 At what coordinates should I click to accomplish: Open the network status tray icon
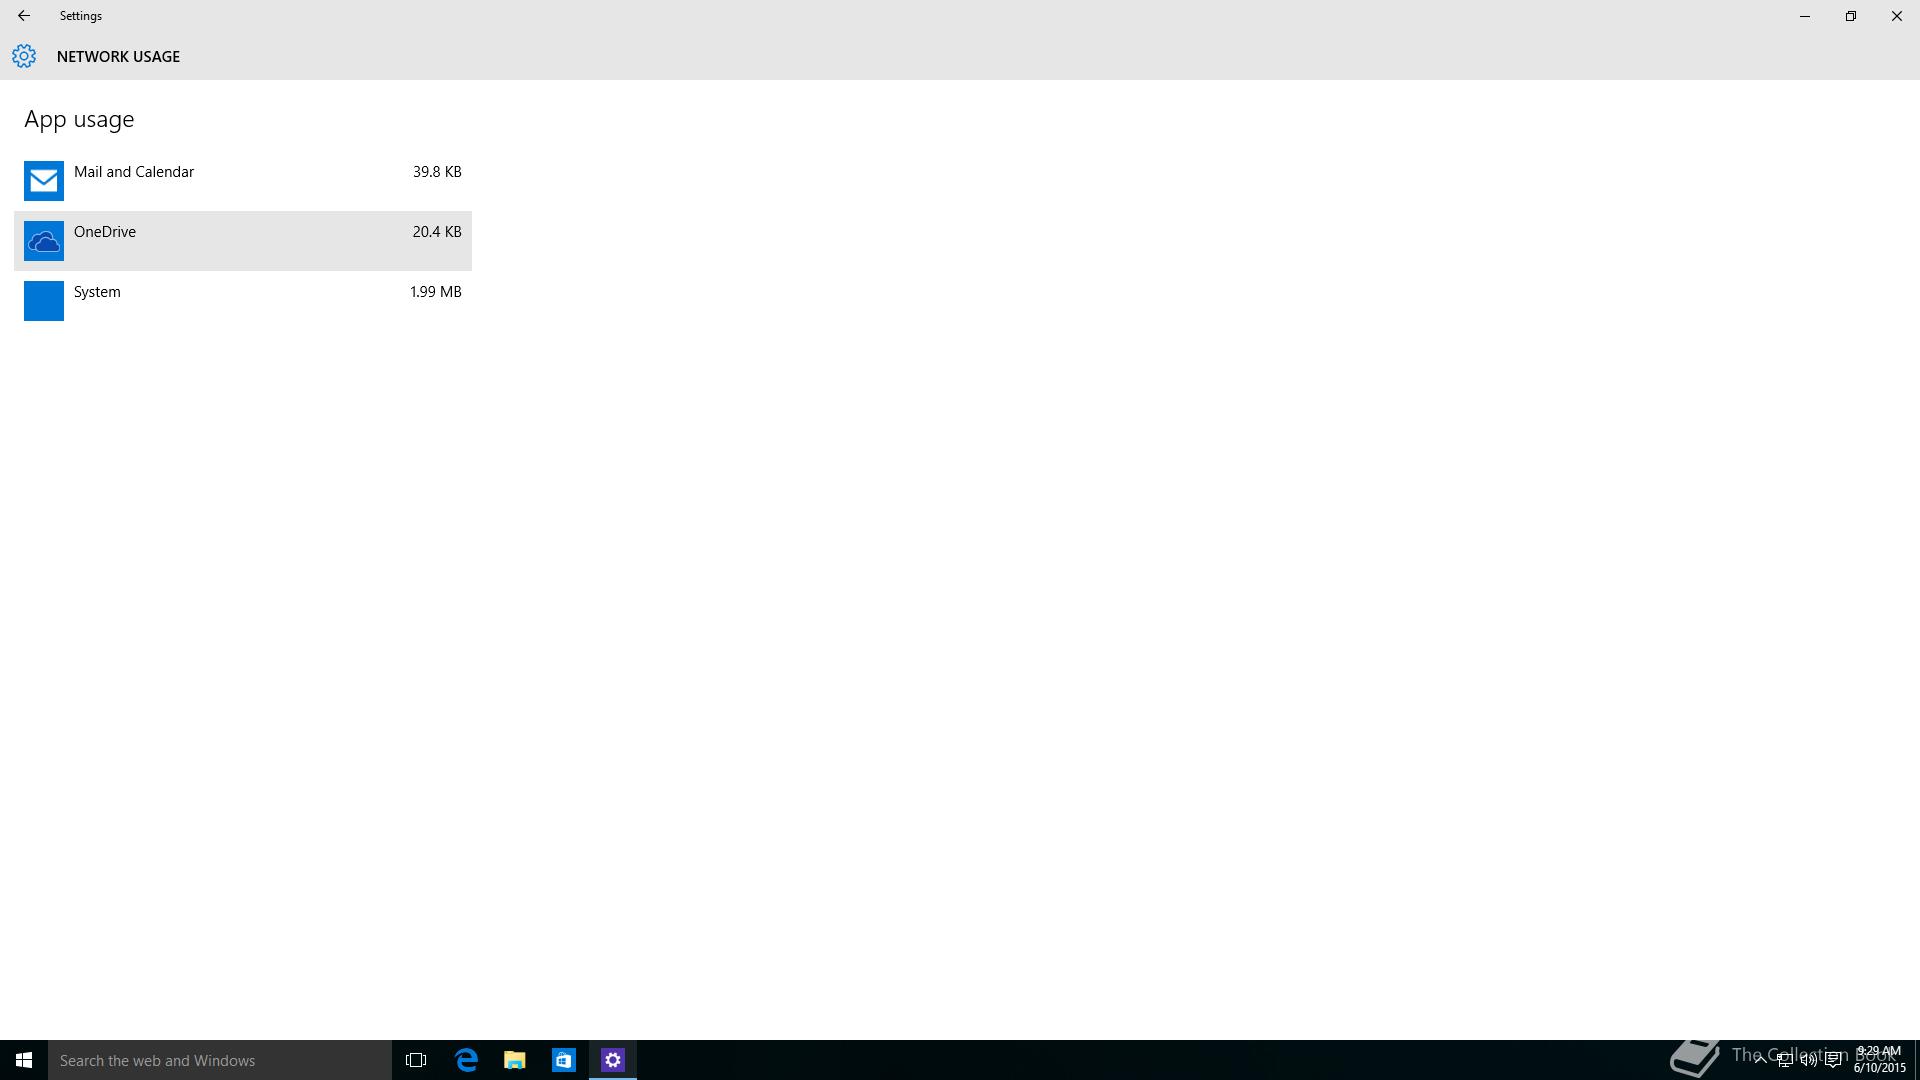[x=1784, y=1060]
